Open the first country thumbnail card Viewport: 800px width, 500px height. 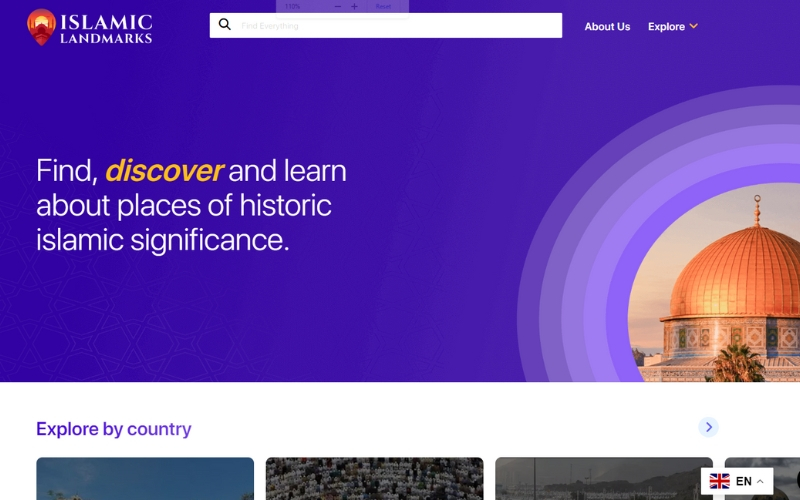[145, 479]
